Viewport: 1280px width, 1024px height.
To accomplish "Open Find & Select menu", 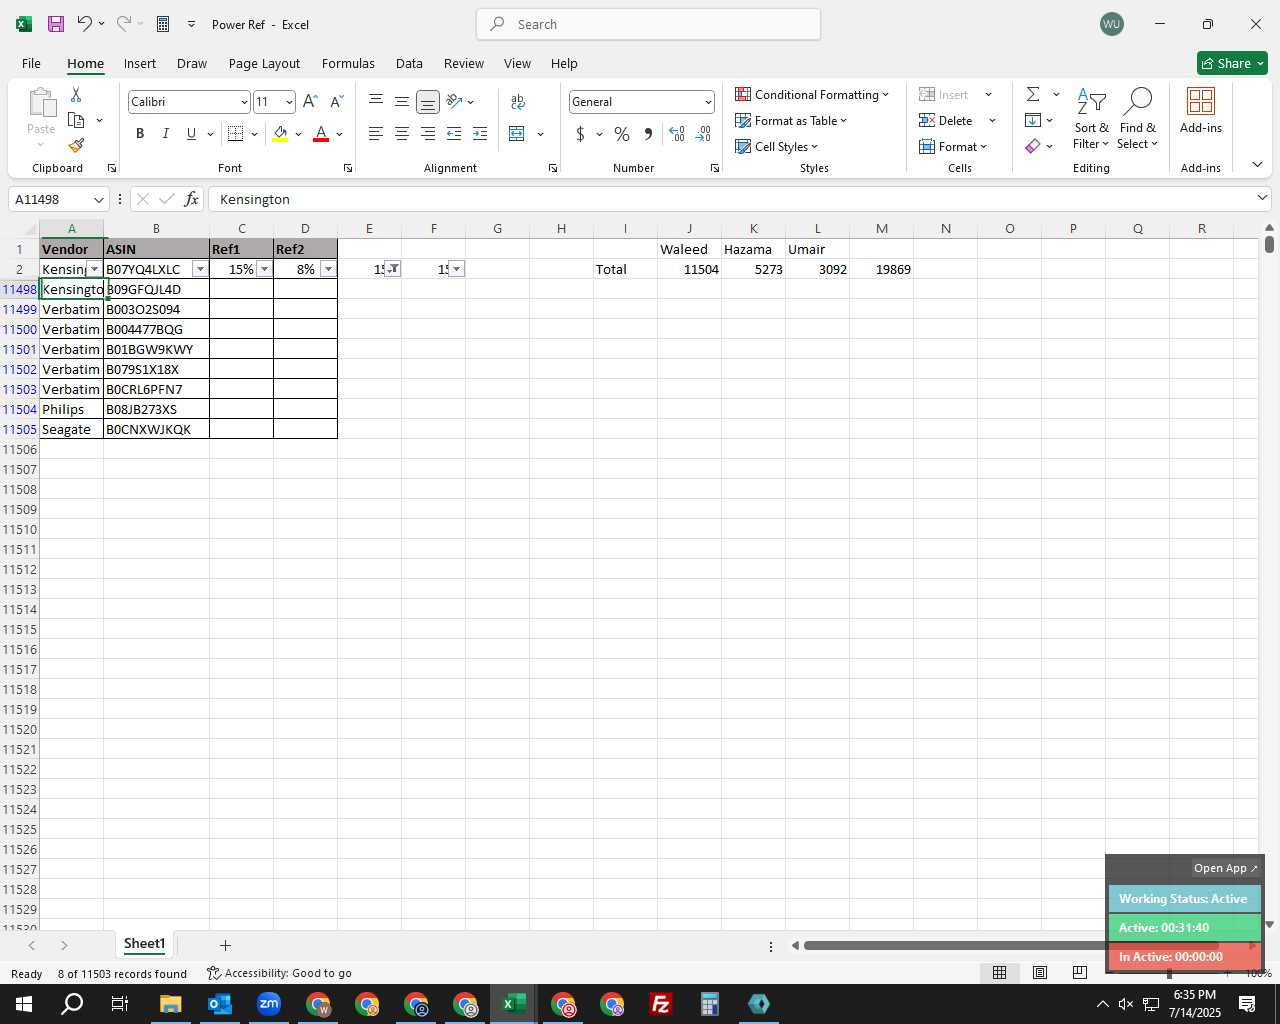I will (1138, 119).
